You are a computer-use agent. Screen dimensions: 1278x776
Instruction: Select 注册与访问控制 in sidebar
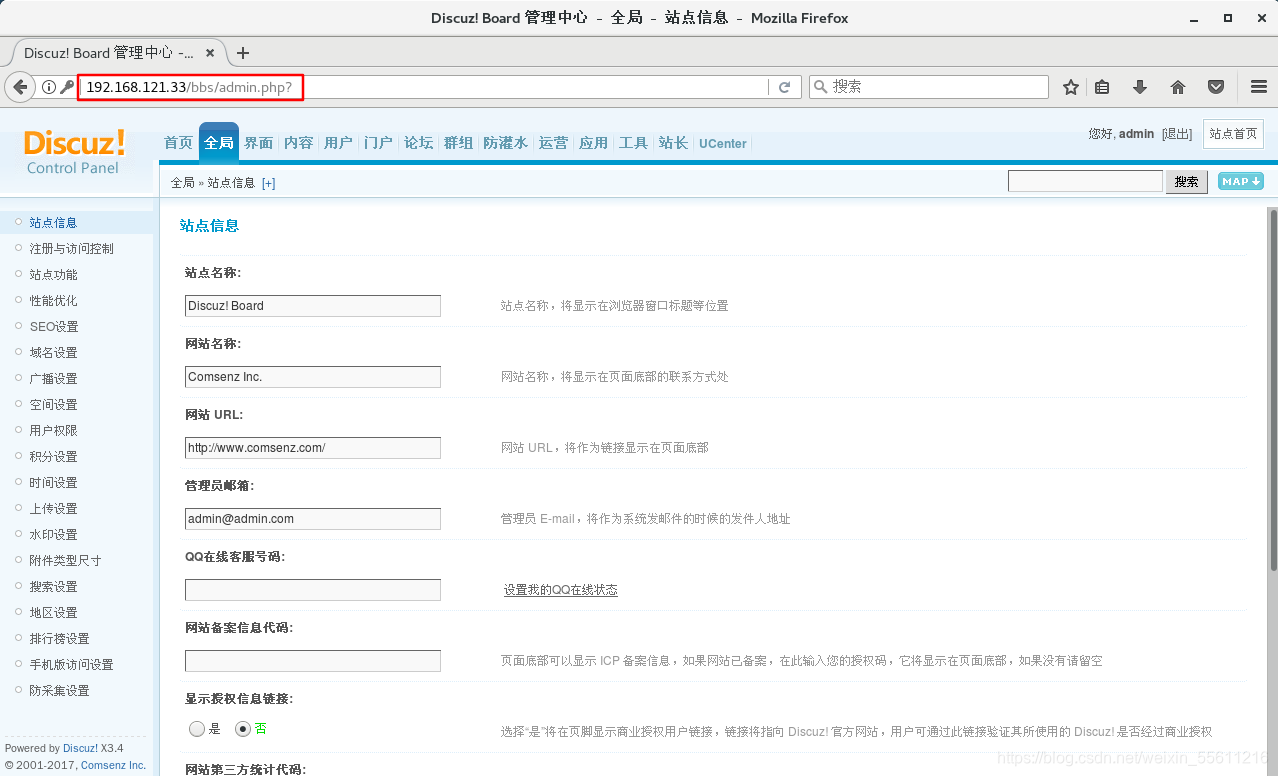click(x=72, y=249)
